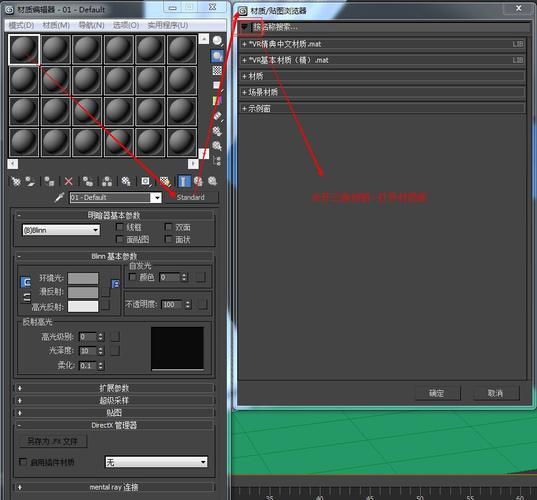
Task: Click the 高光反射 color swatch
Action: (83, 306)
